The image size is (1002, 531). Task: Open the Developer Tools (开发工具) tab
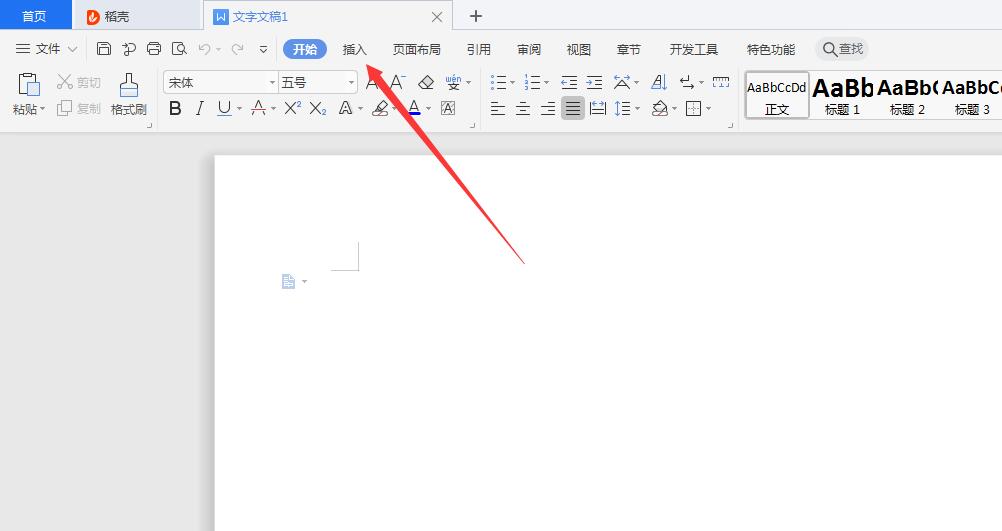[x=694, y=49]
